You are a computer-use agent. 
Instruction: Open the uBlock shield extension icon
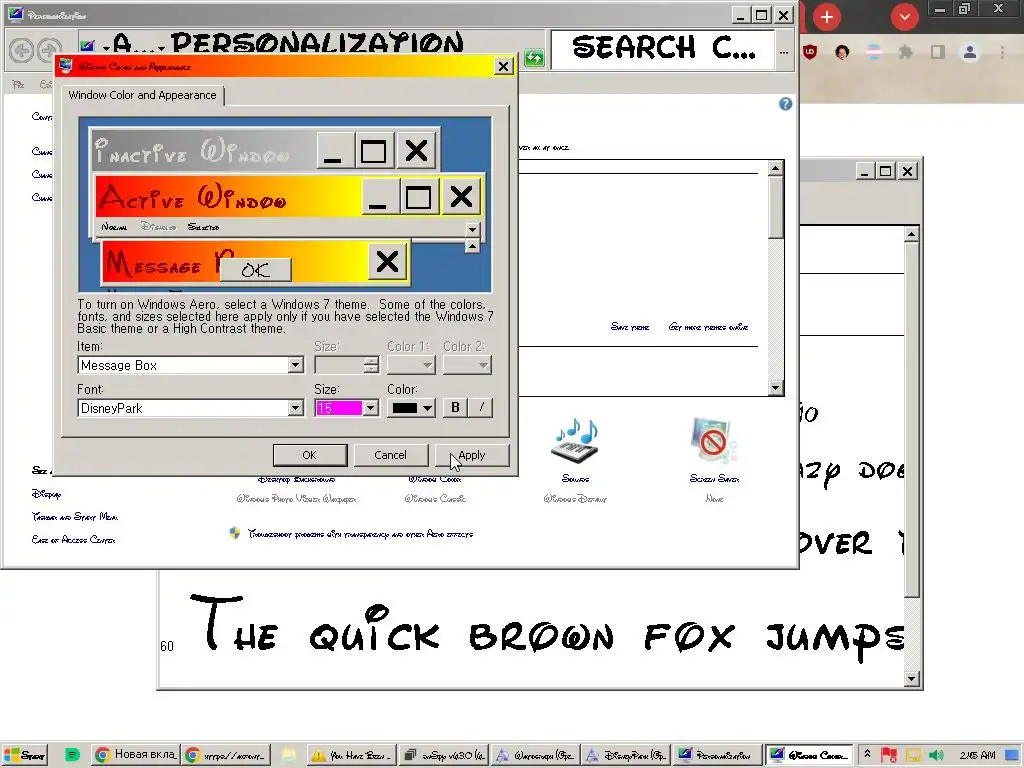(810, 52)
